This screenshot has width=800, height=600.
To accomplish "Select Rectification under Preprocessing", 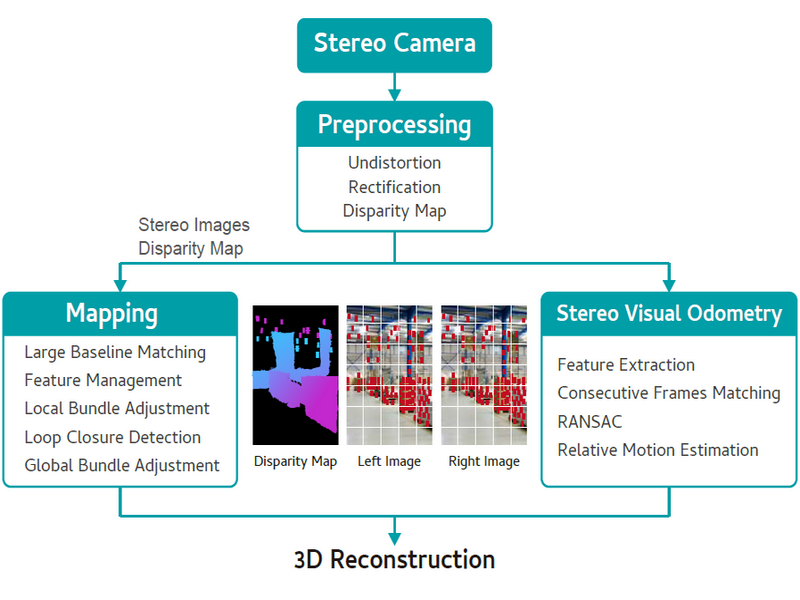I will (x=394, y=187).
